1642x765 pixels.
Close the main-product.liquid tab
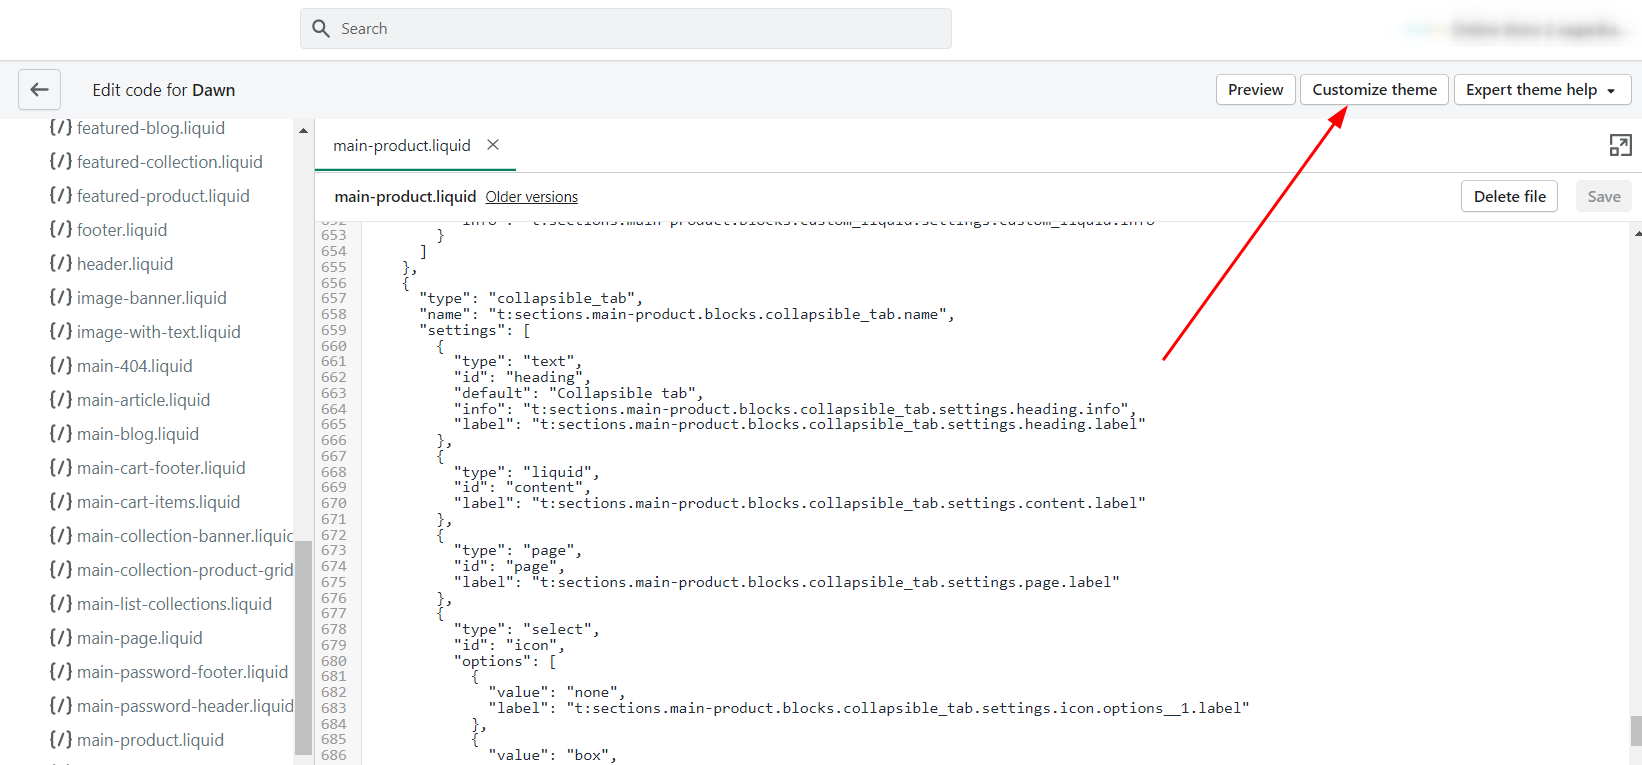(x=493, y=145)
